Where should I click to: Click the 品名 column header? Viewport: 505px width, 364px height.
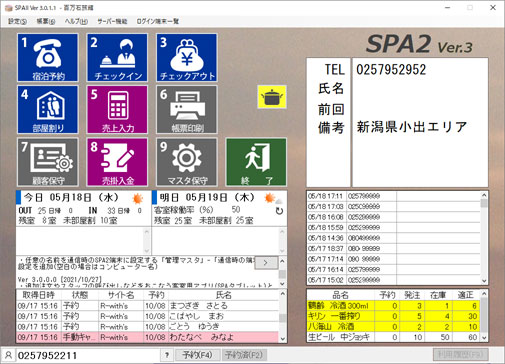click(340, 295)
